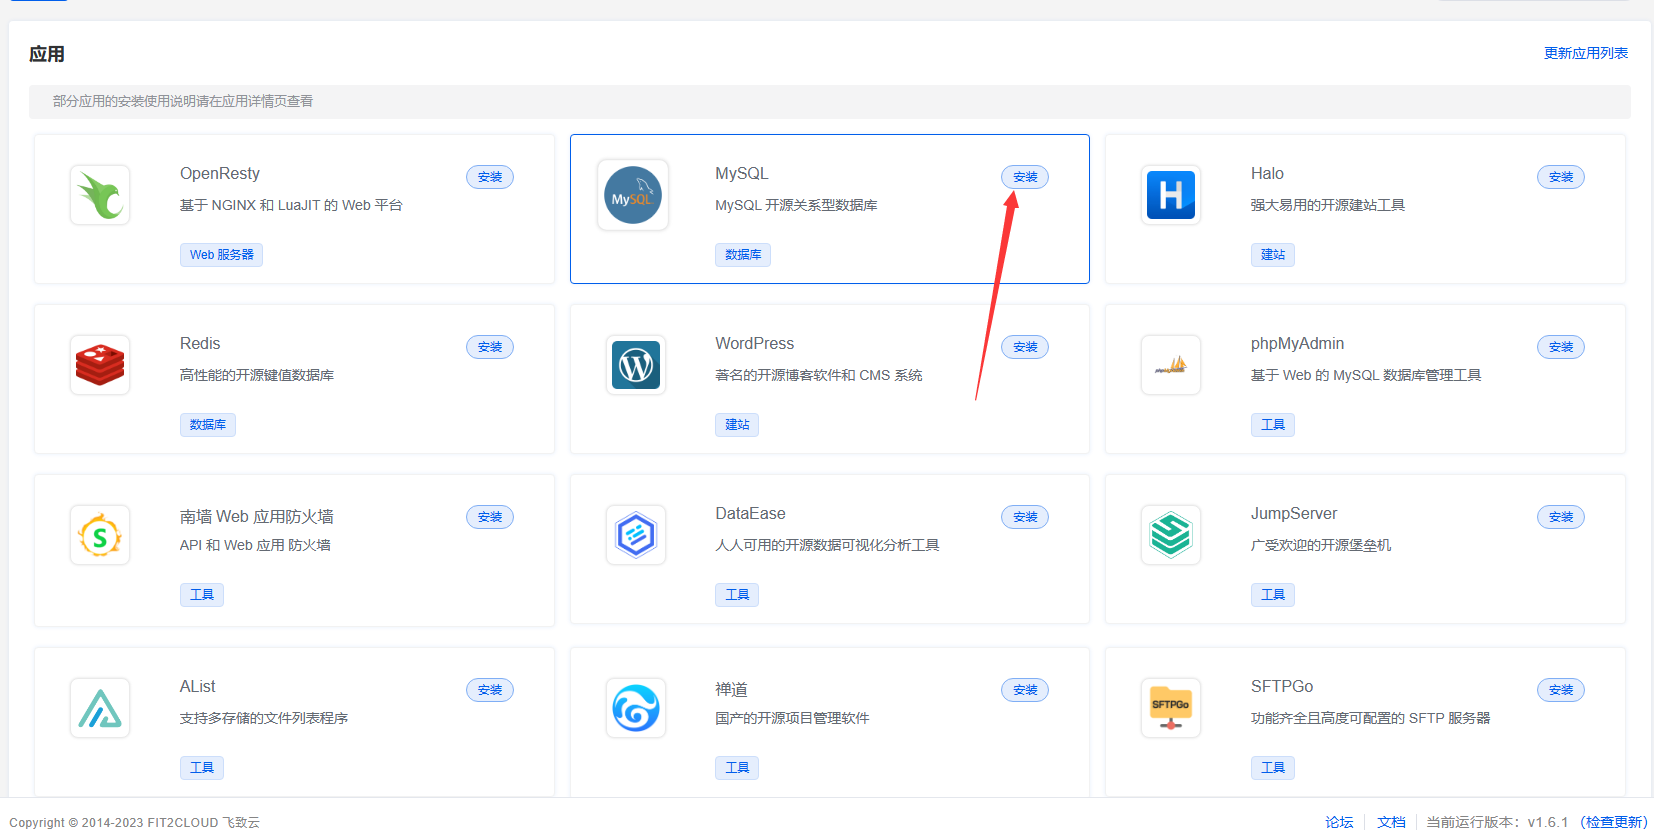
Task: Click the OpenResty app title
Action: click(x=220, y=174)
